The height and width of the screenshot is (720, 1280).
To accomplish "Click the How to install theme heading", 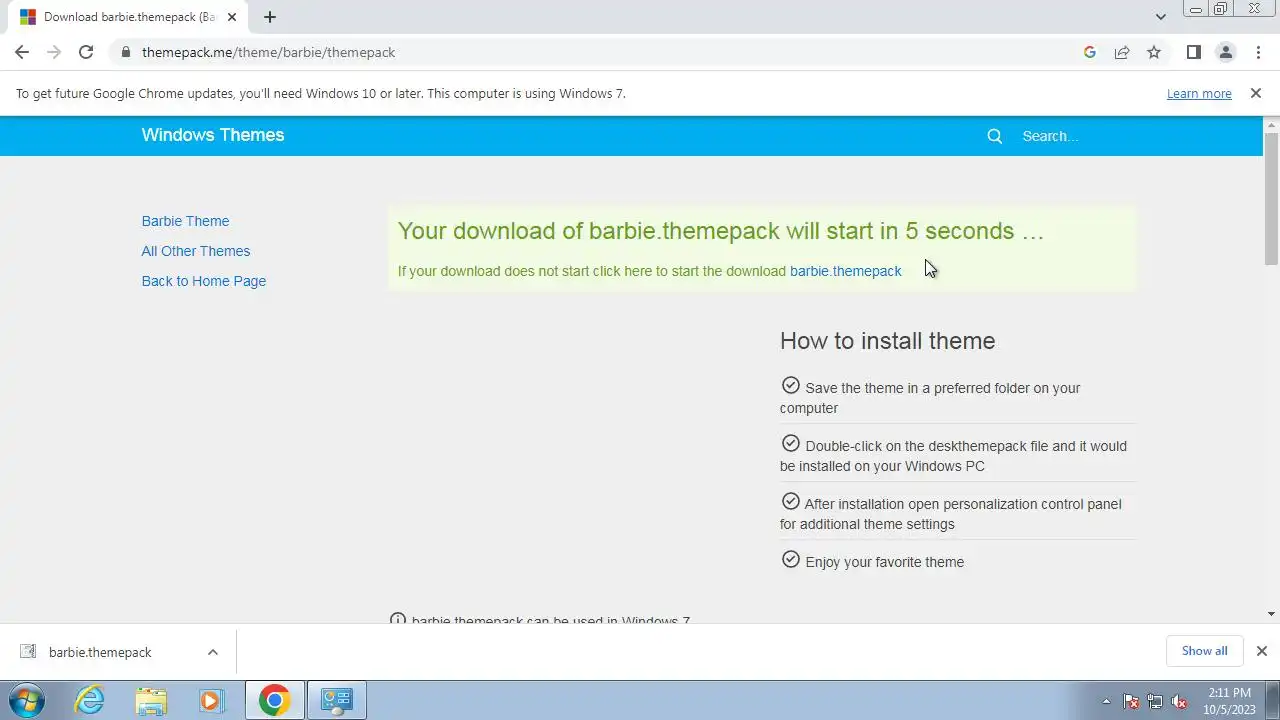I will 888,341.
